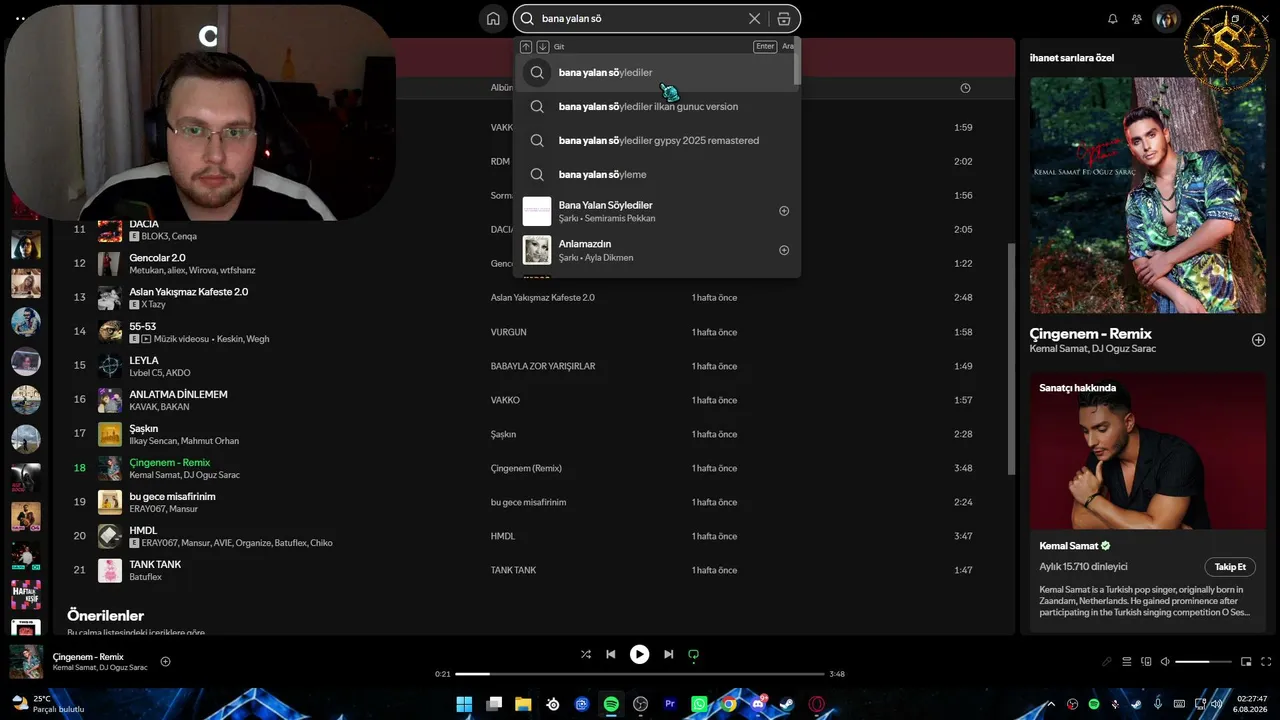Open Adobe Premiere Pro from taskbar
Image resolution: width=1280 pixels, height=720 pixels.
670,704
